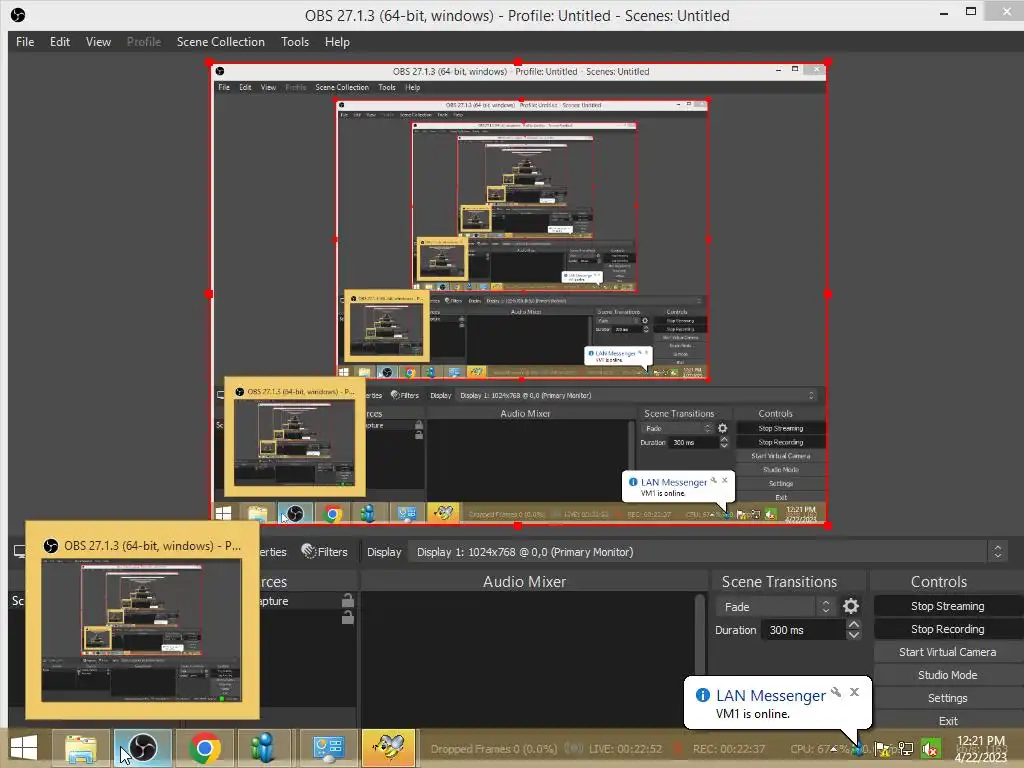
Task: Open source Filters
Action: pos(325,552)
